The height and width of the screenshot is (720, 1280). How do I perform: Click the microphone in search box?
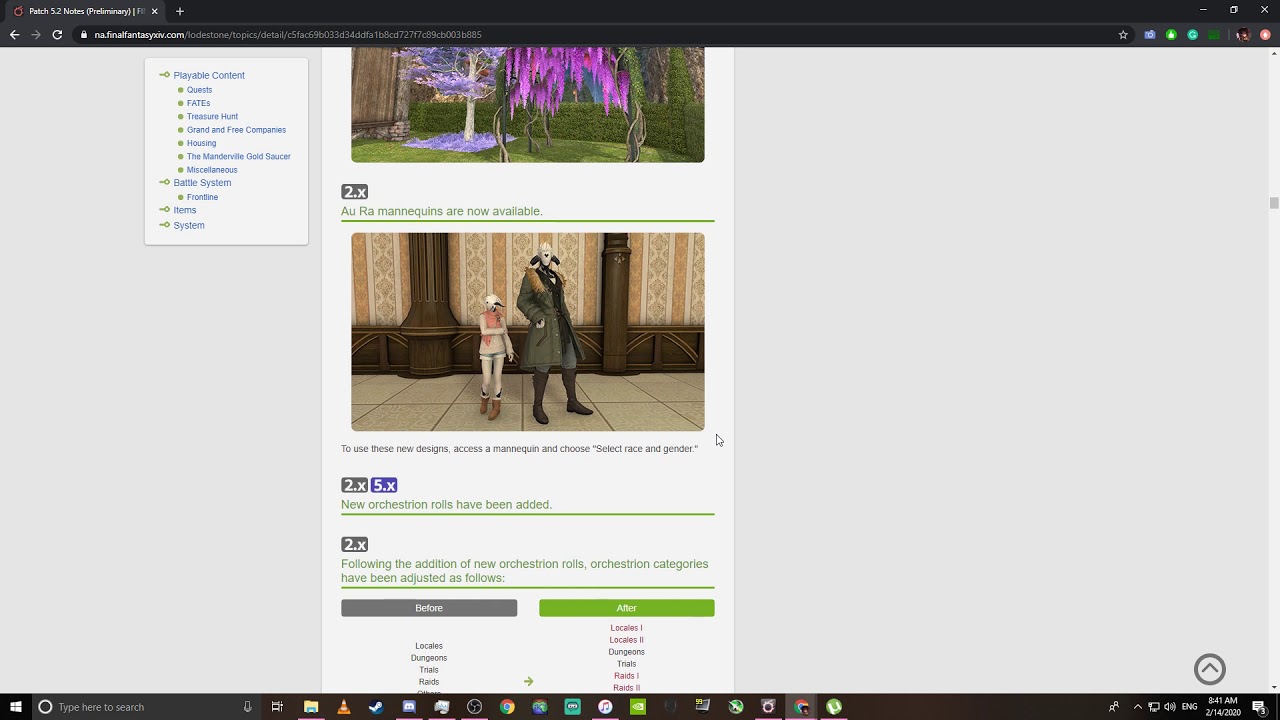click(248, 707)
